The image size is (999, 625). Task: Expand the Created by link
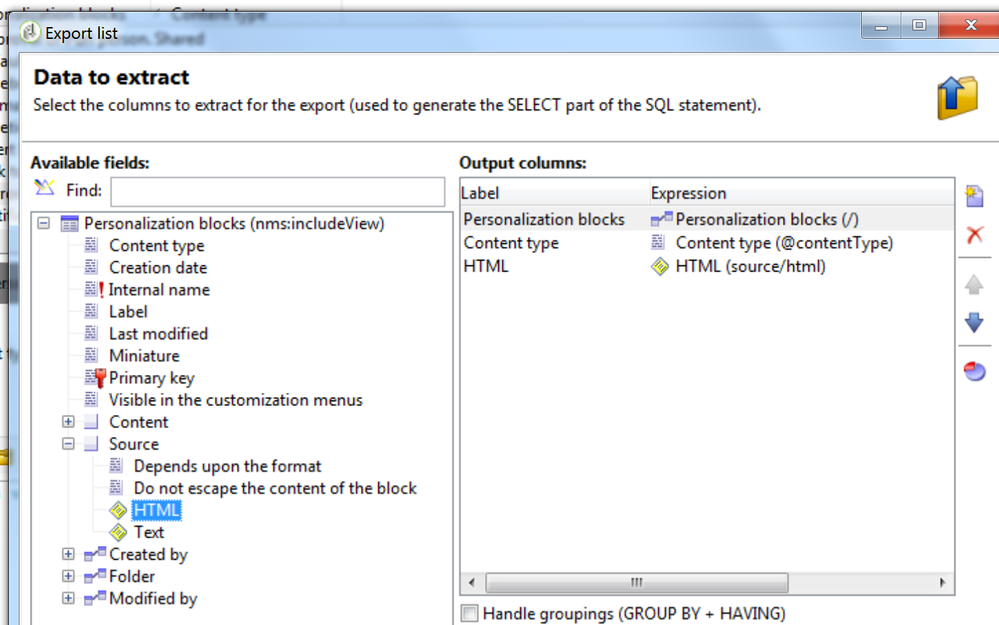click(68, 554)
